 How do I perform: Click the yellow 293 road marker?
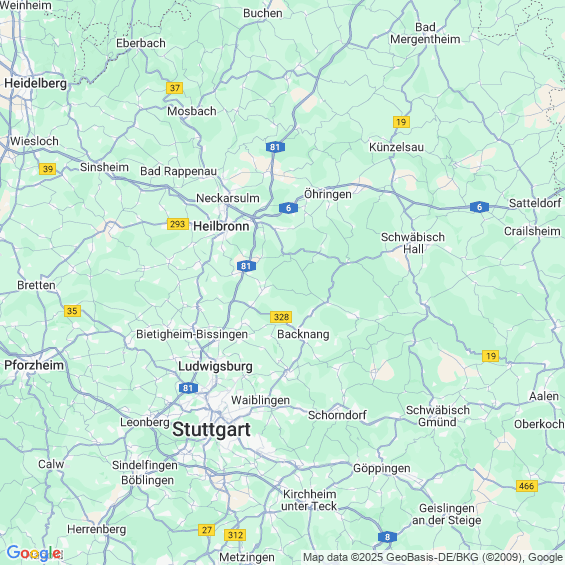click(178, 224)
